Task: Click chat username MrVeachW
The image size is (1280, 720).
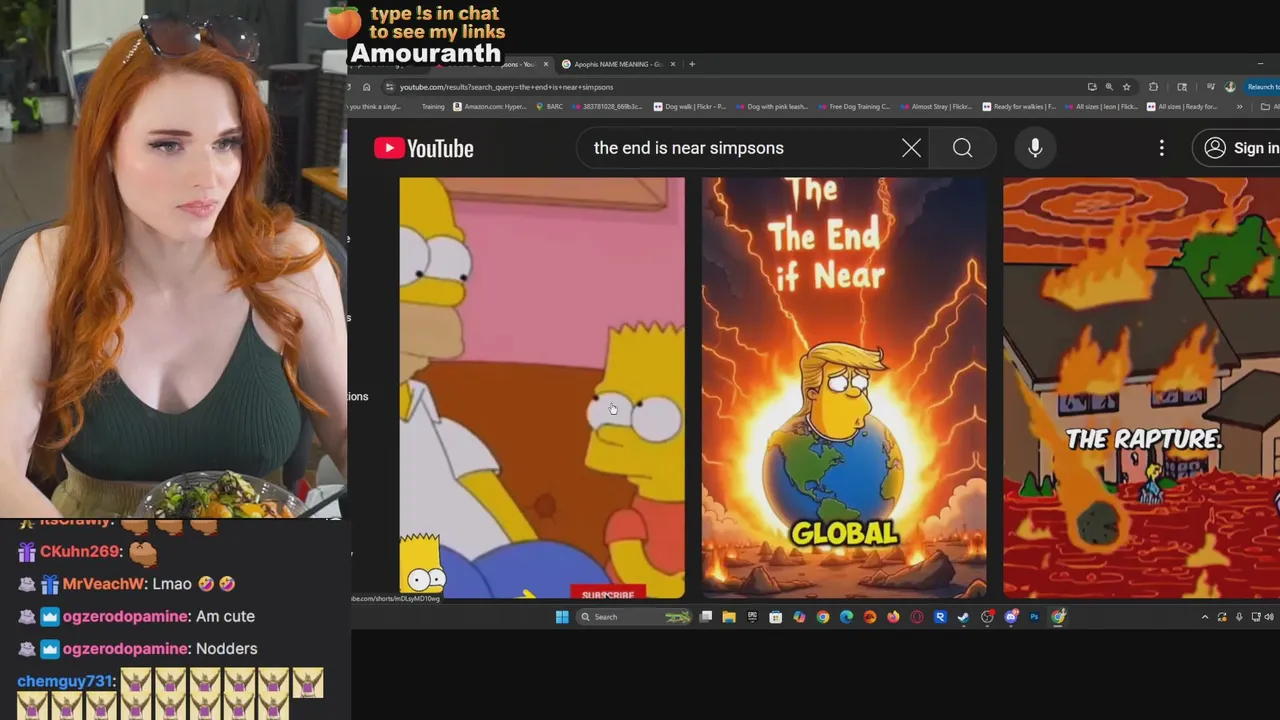Action: [104, 584]
